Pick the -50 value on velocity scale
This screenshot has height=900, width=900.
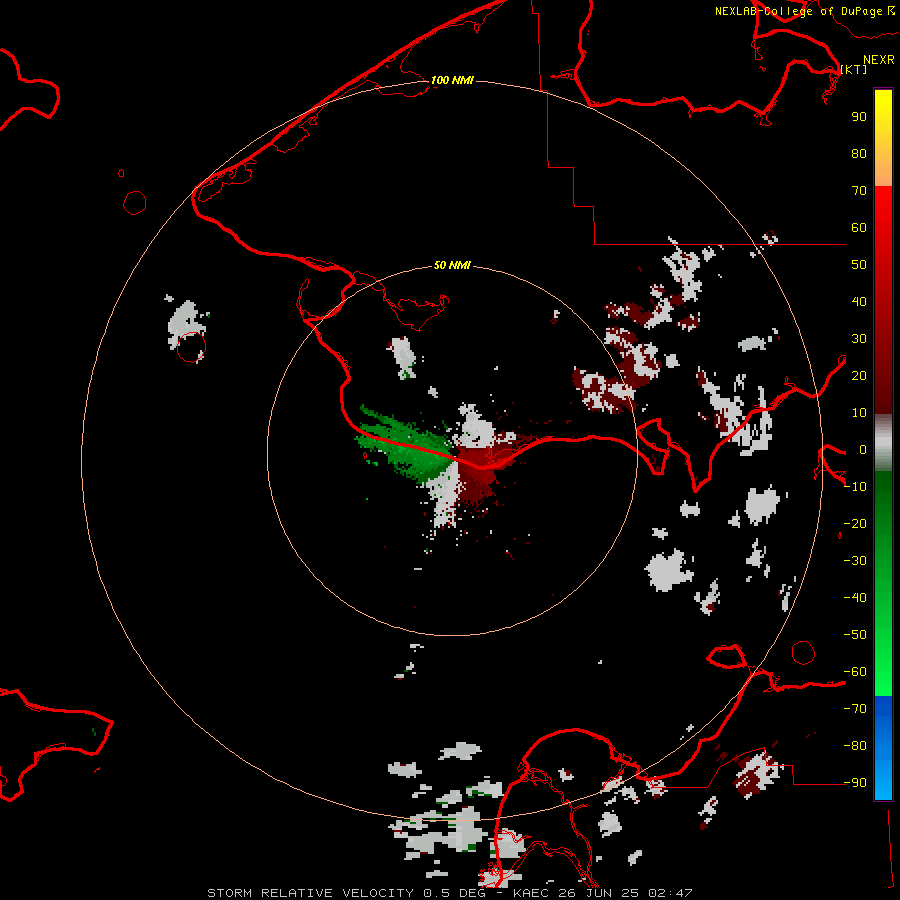pos(855,635)
